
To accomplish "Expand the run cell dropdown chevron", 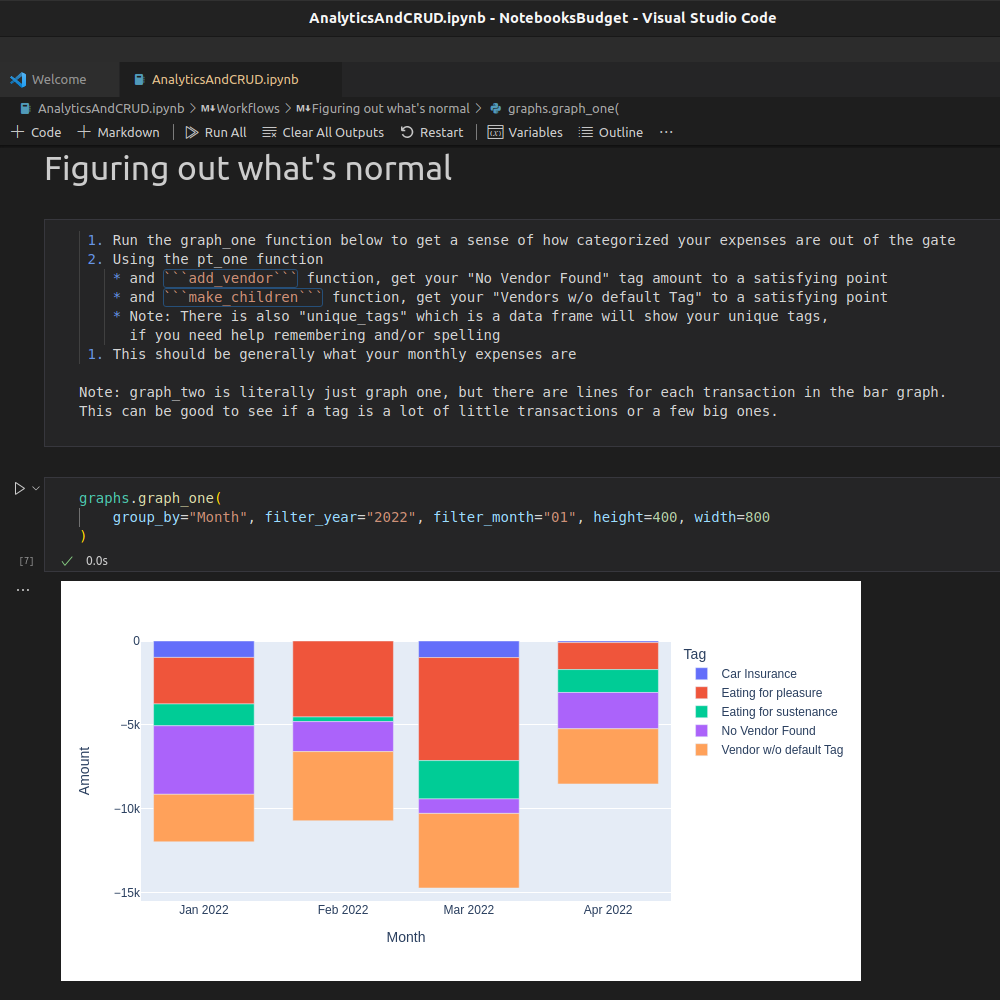I will pos(36,489).
